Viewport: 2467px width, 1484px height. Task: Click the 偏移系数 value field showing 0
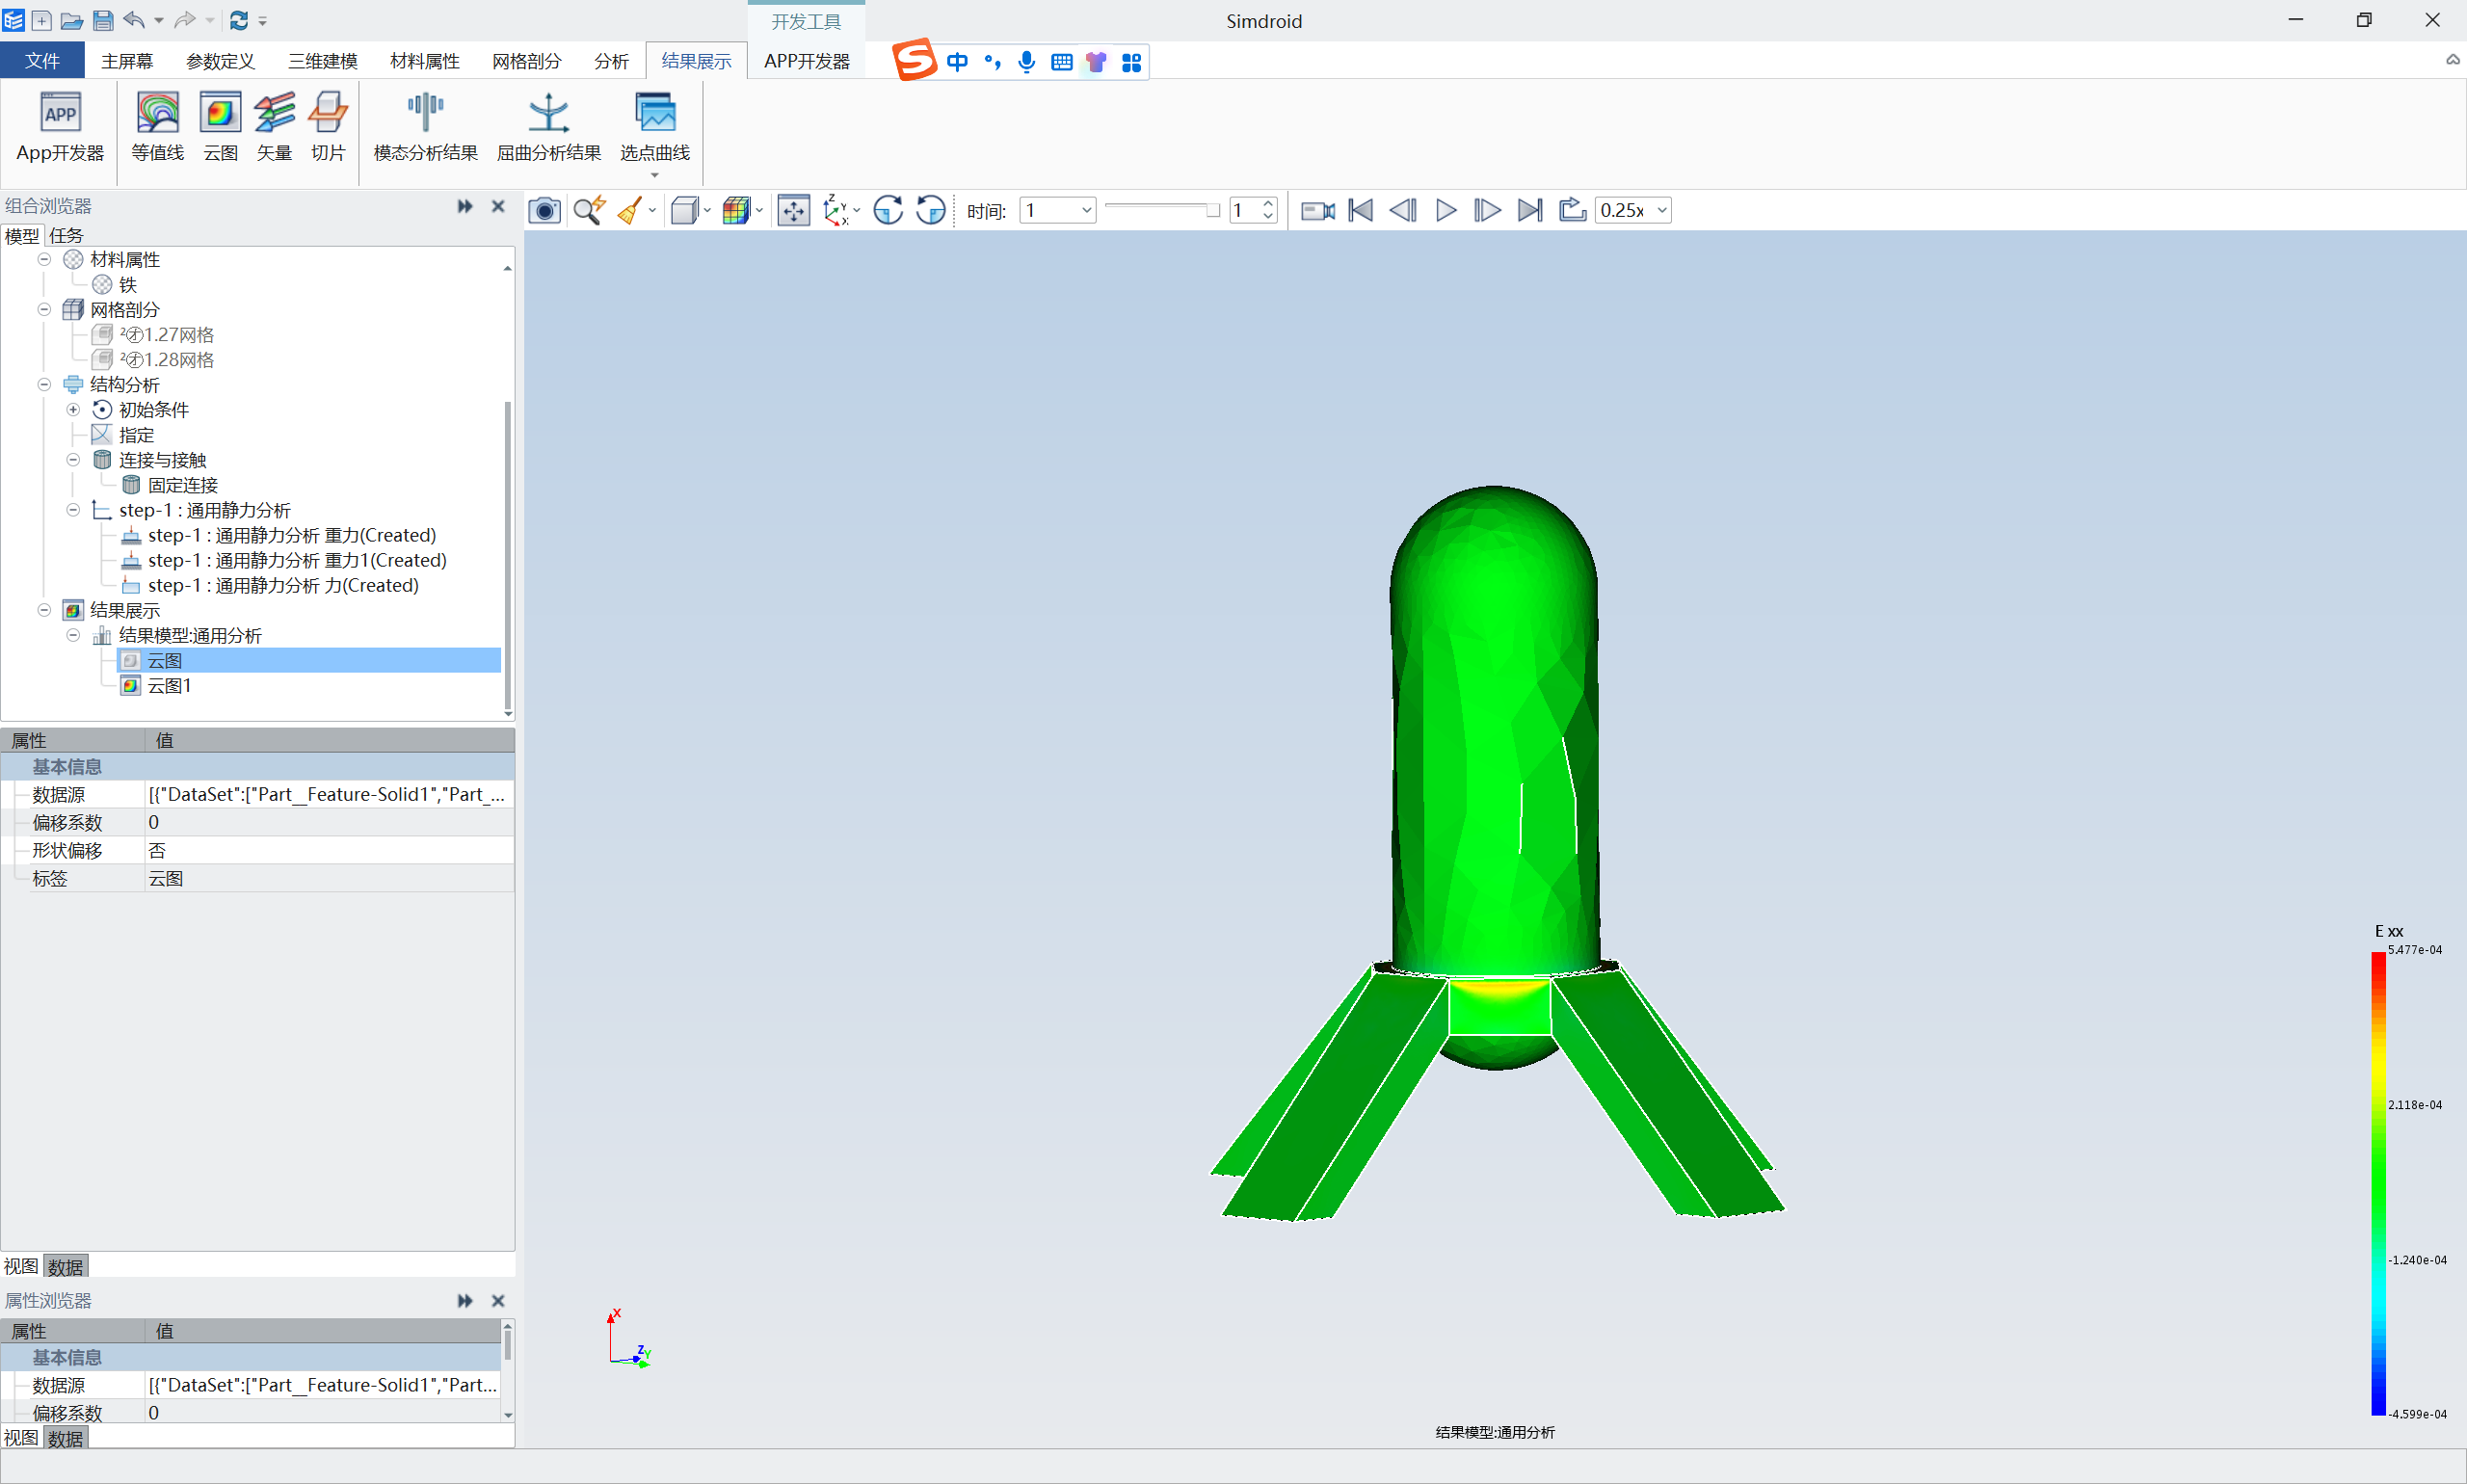click(x=329, y=822)
